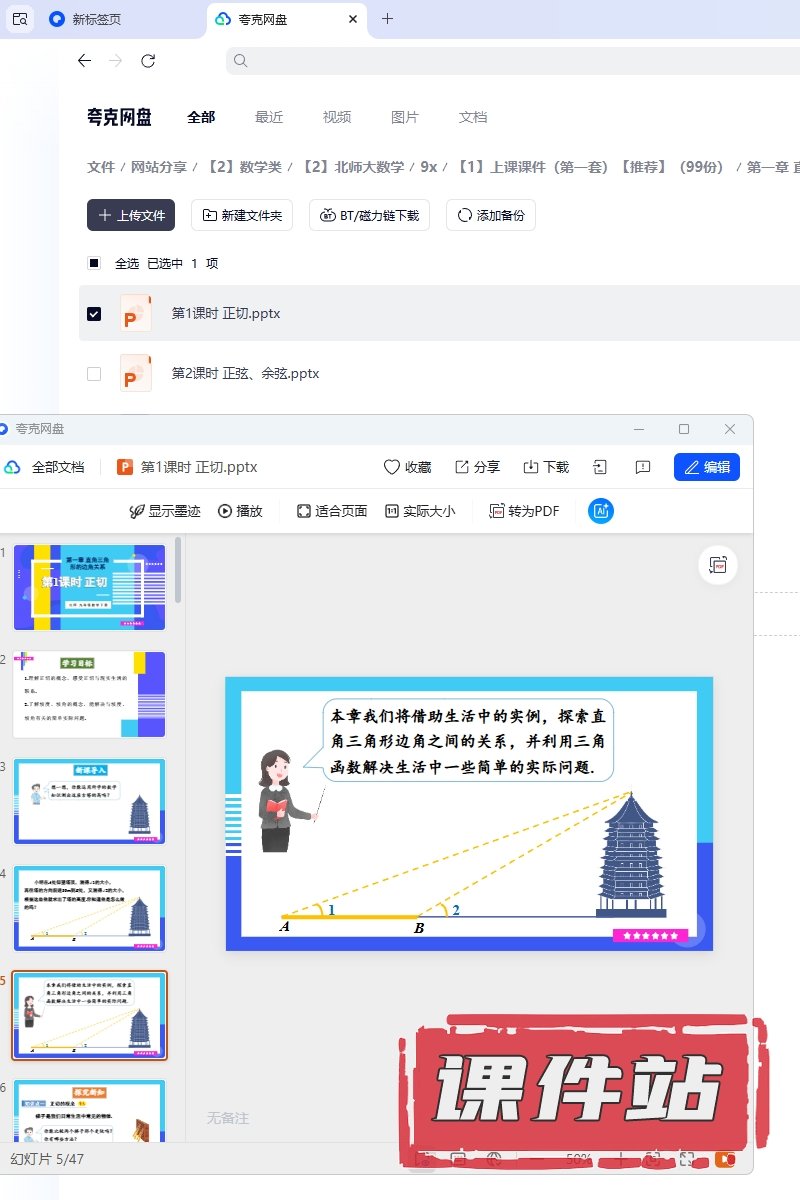Uncheck the 第1课时 正切.pptx checkbox

94,314
